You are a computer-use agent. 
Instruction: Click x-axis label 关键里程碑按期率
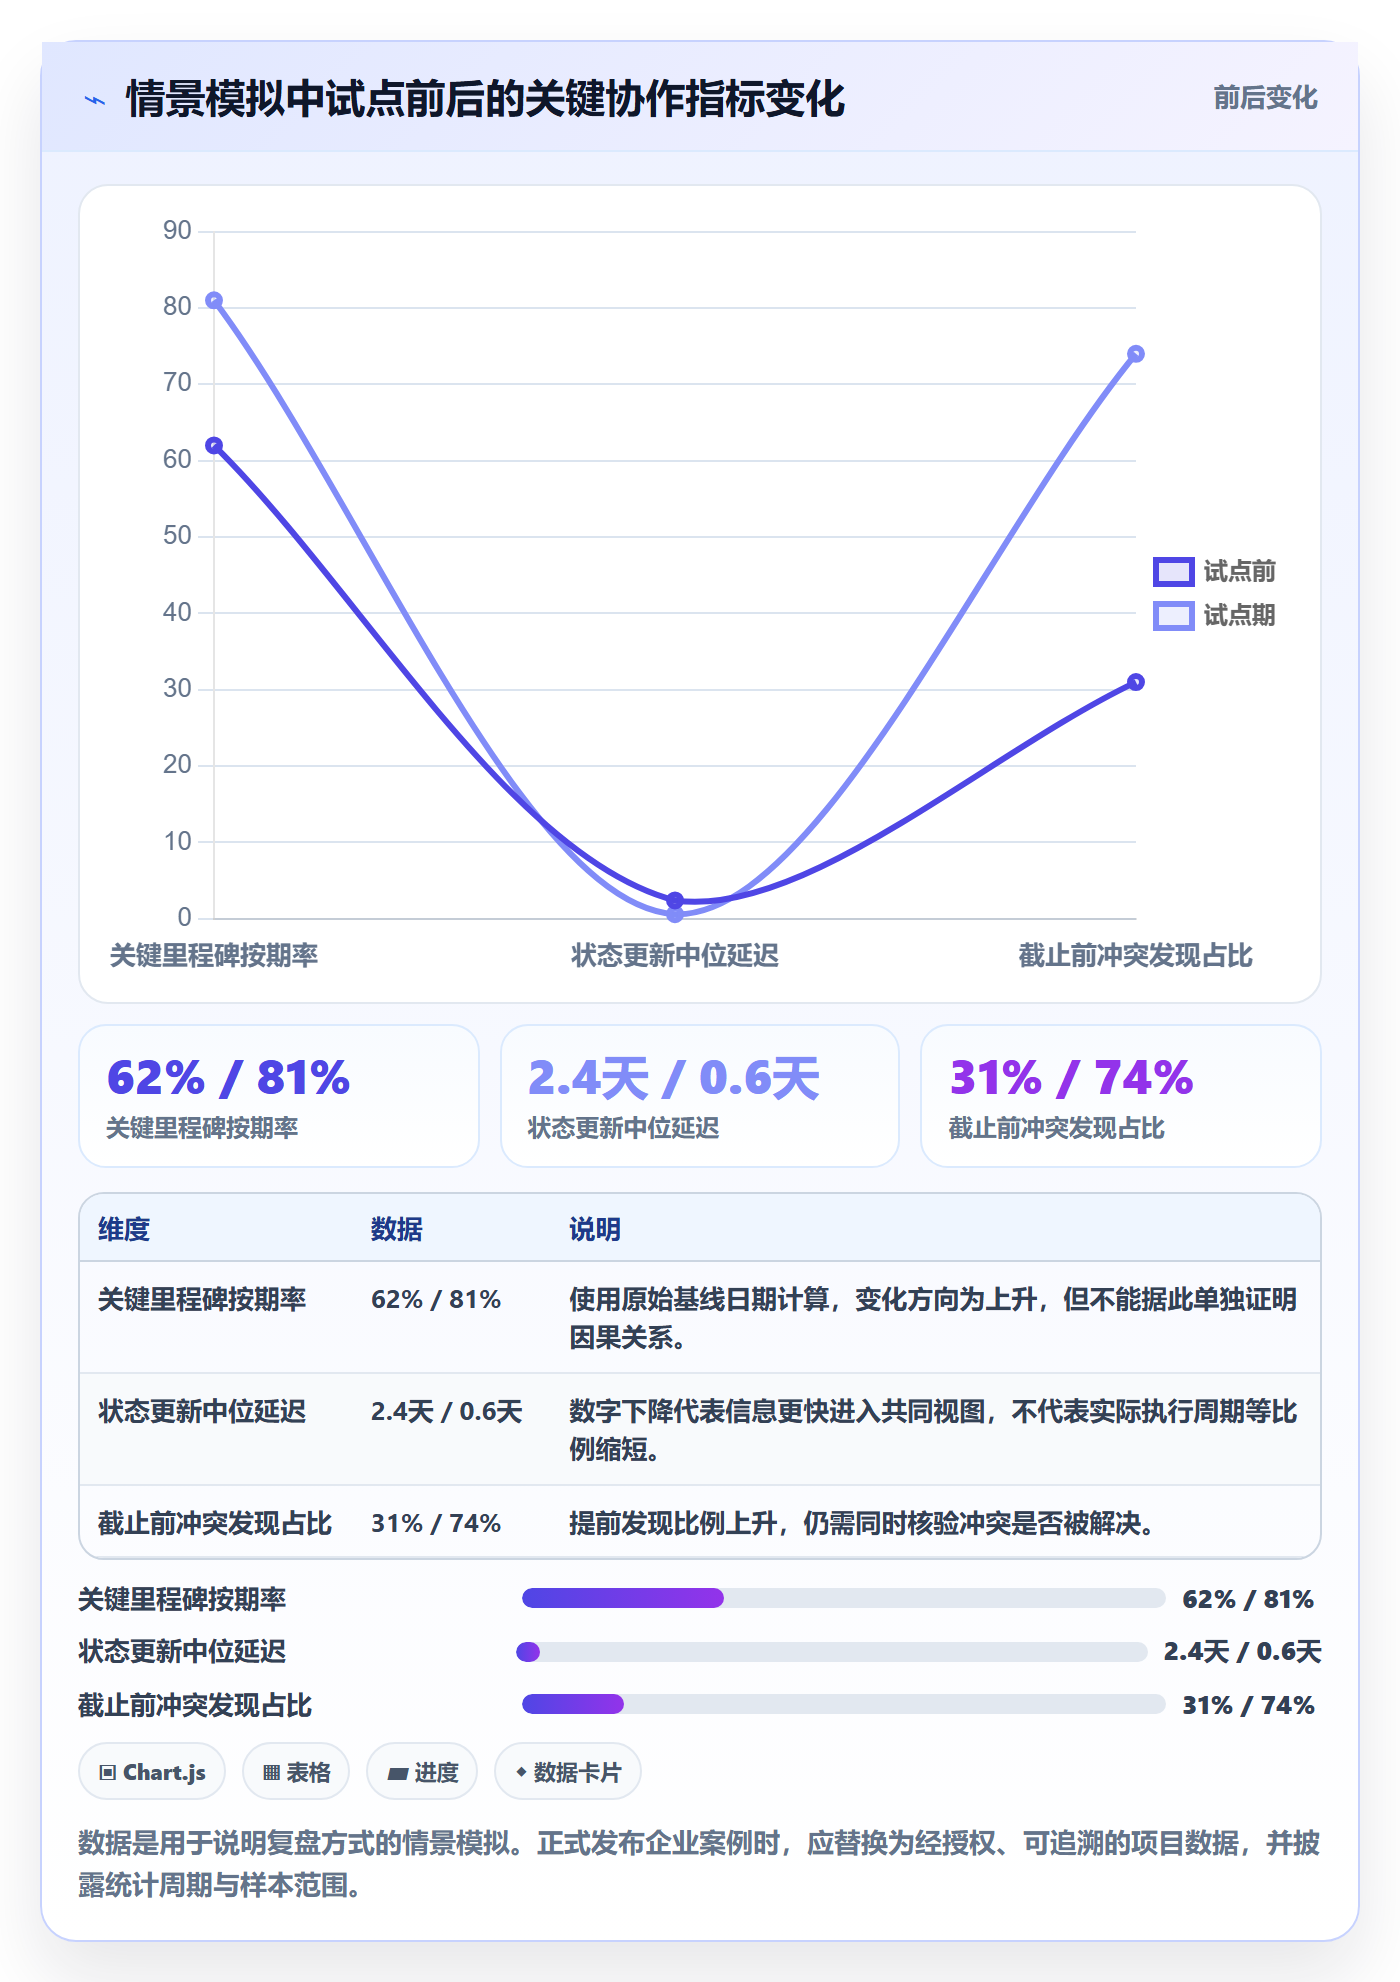tap(214, 955)
